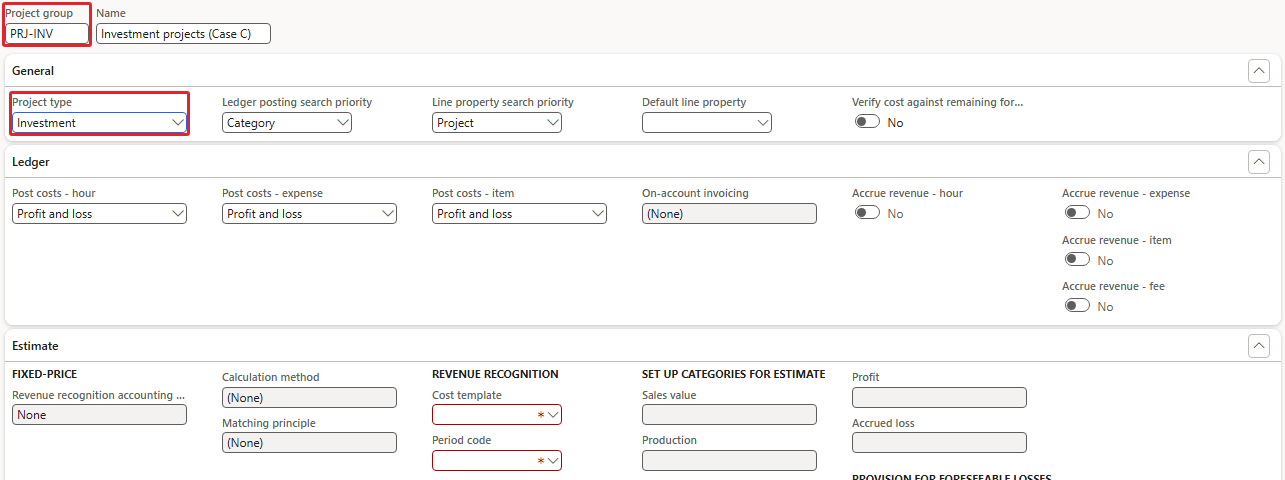
Task: Click the Calculation method field
Action: [x=309, y=397]
